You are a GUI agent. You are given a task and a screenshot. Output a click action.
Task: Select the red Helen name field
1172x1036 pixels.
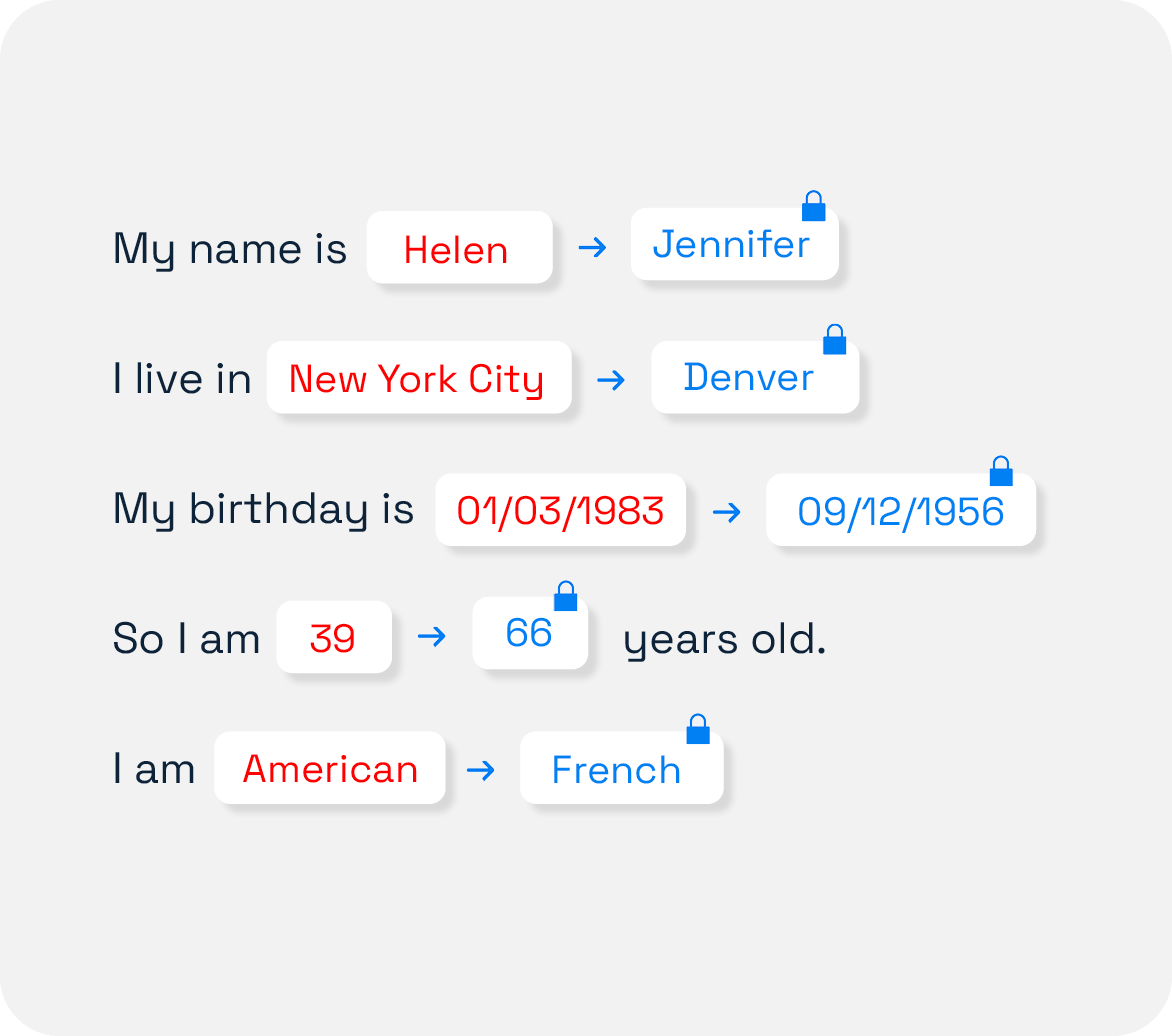point(460,247)
